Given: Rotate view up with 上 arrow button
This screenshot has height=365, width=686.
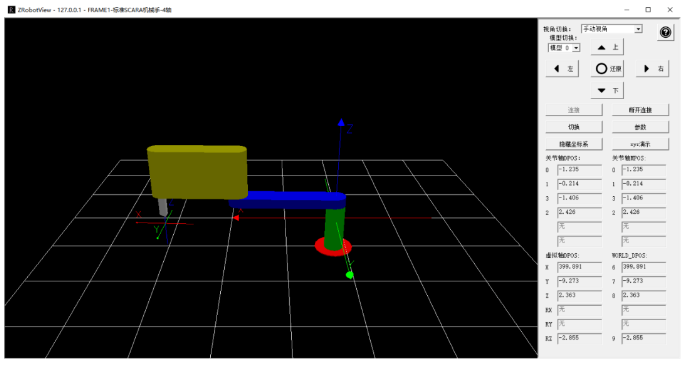Looking at the screenshot, I should point(607,47).
